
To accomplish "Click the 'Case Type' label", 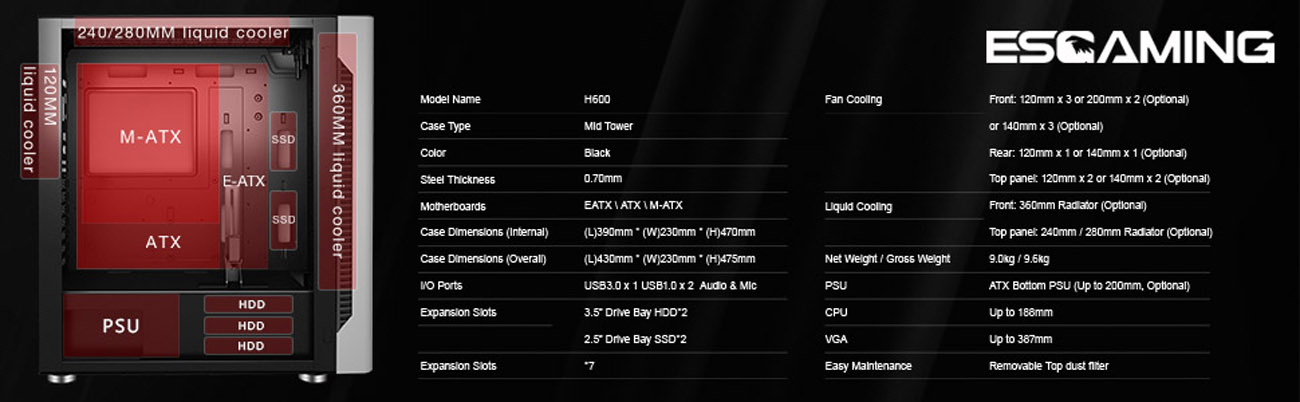I will coord(445,127).
